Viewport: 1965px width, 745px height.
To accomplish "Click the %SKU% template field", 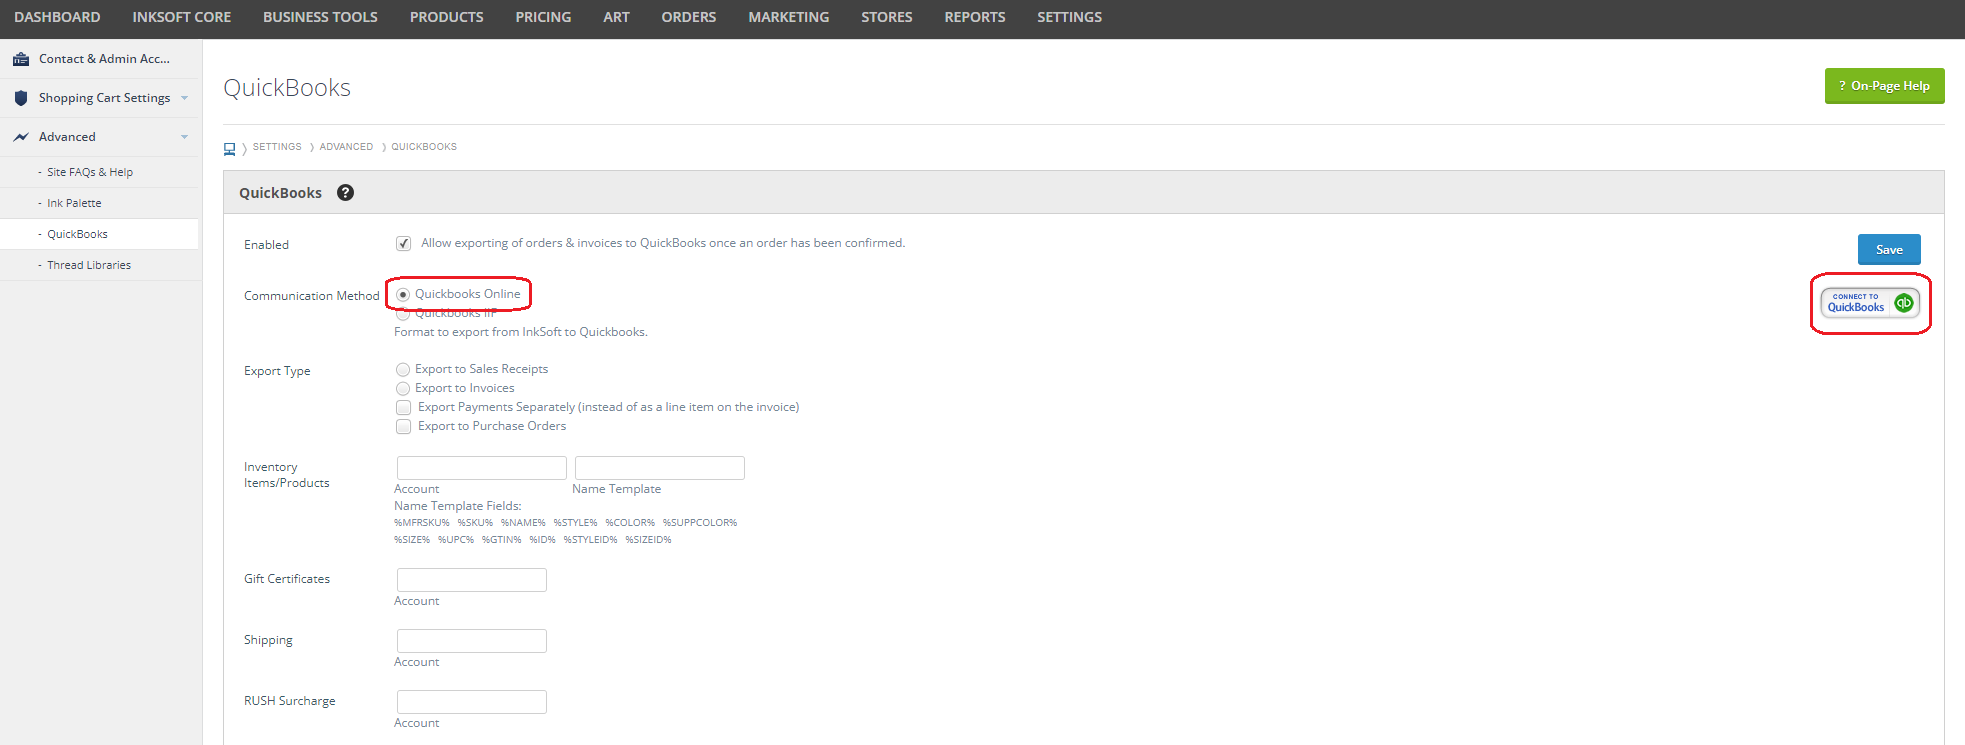I will click(x=475, y=523).
